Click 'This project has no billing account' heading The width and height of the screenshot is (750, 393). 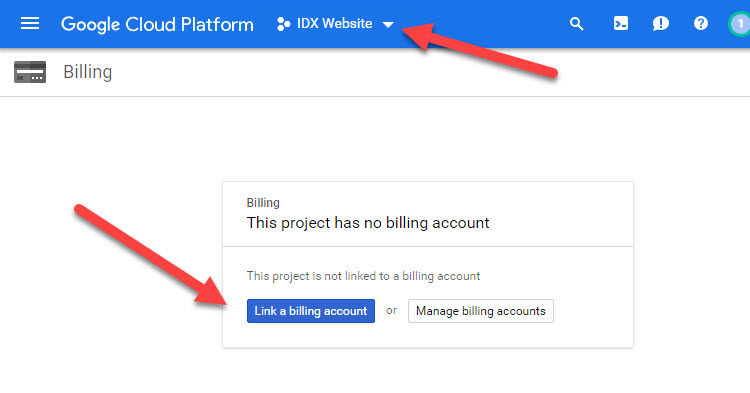point(368,223)
